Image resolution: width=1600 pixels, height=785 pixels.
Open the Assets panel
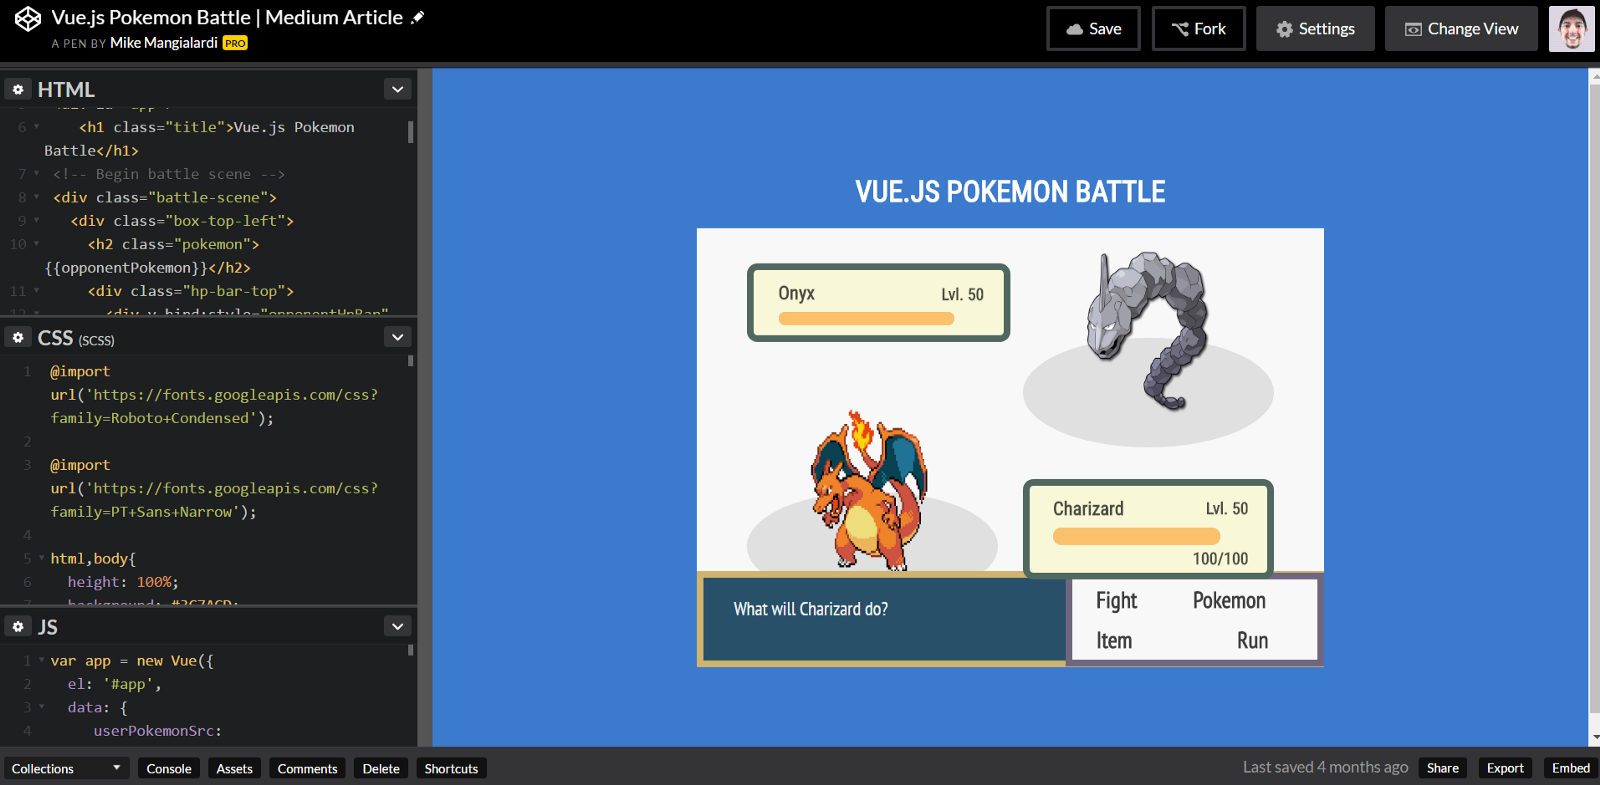[235, 768]
